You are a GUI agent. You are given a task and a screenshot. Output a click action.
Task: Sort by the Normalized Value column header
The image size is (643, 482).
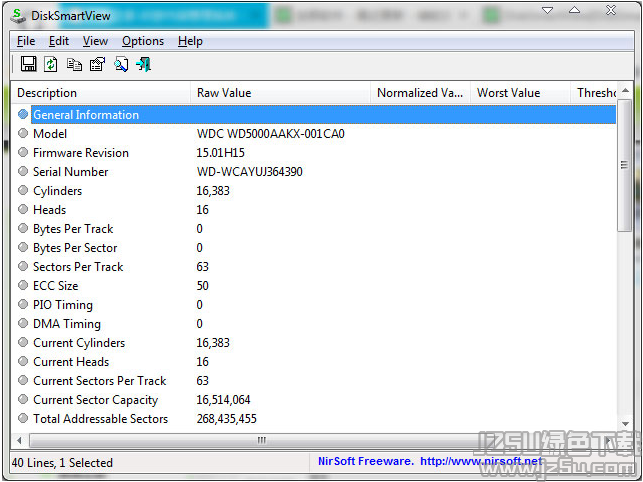point(420,93)
